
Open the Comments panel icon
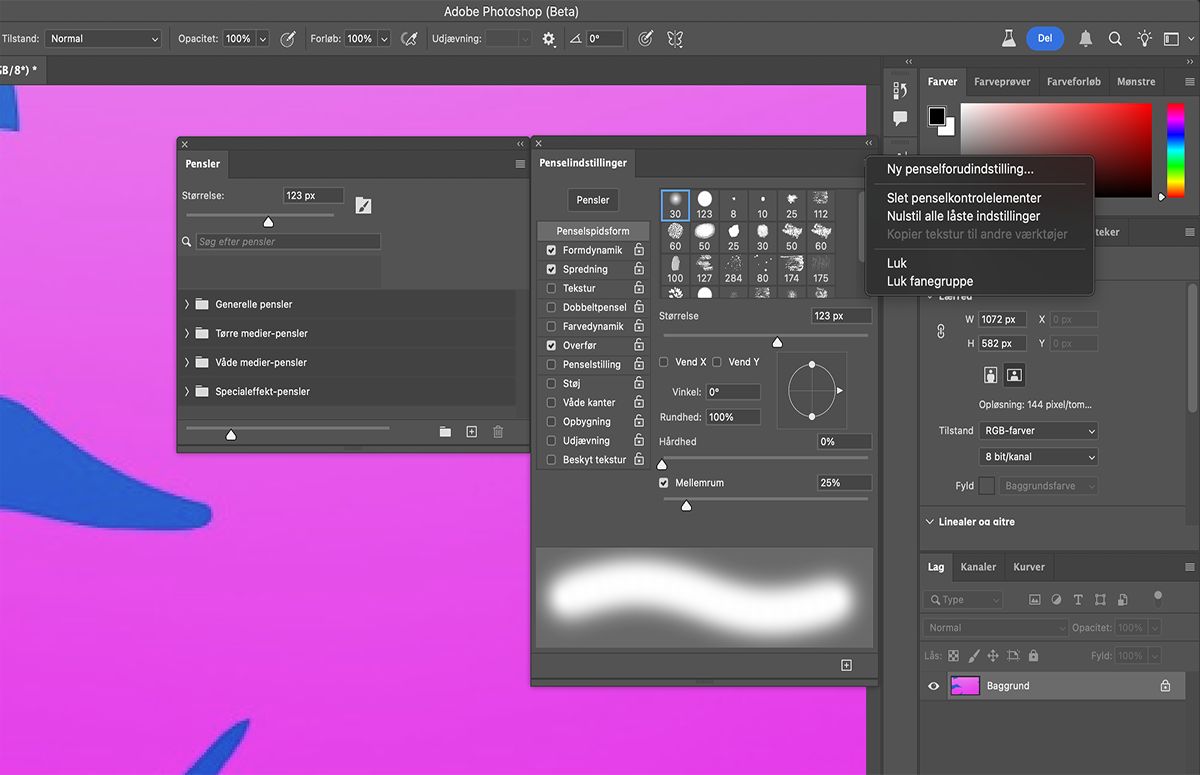pos(900,119)
